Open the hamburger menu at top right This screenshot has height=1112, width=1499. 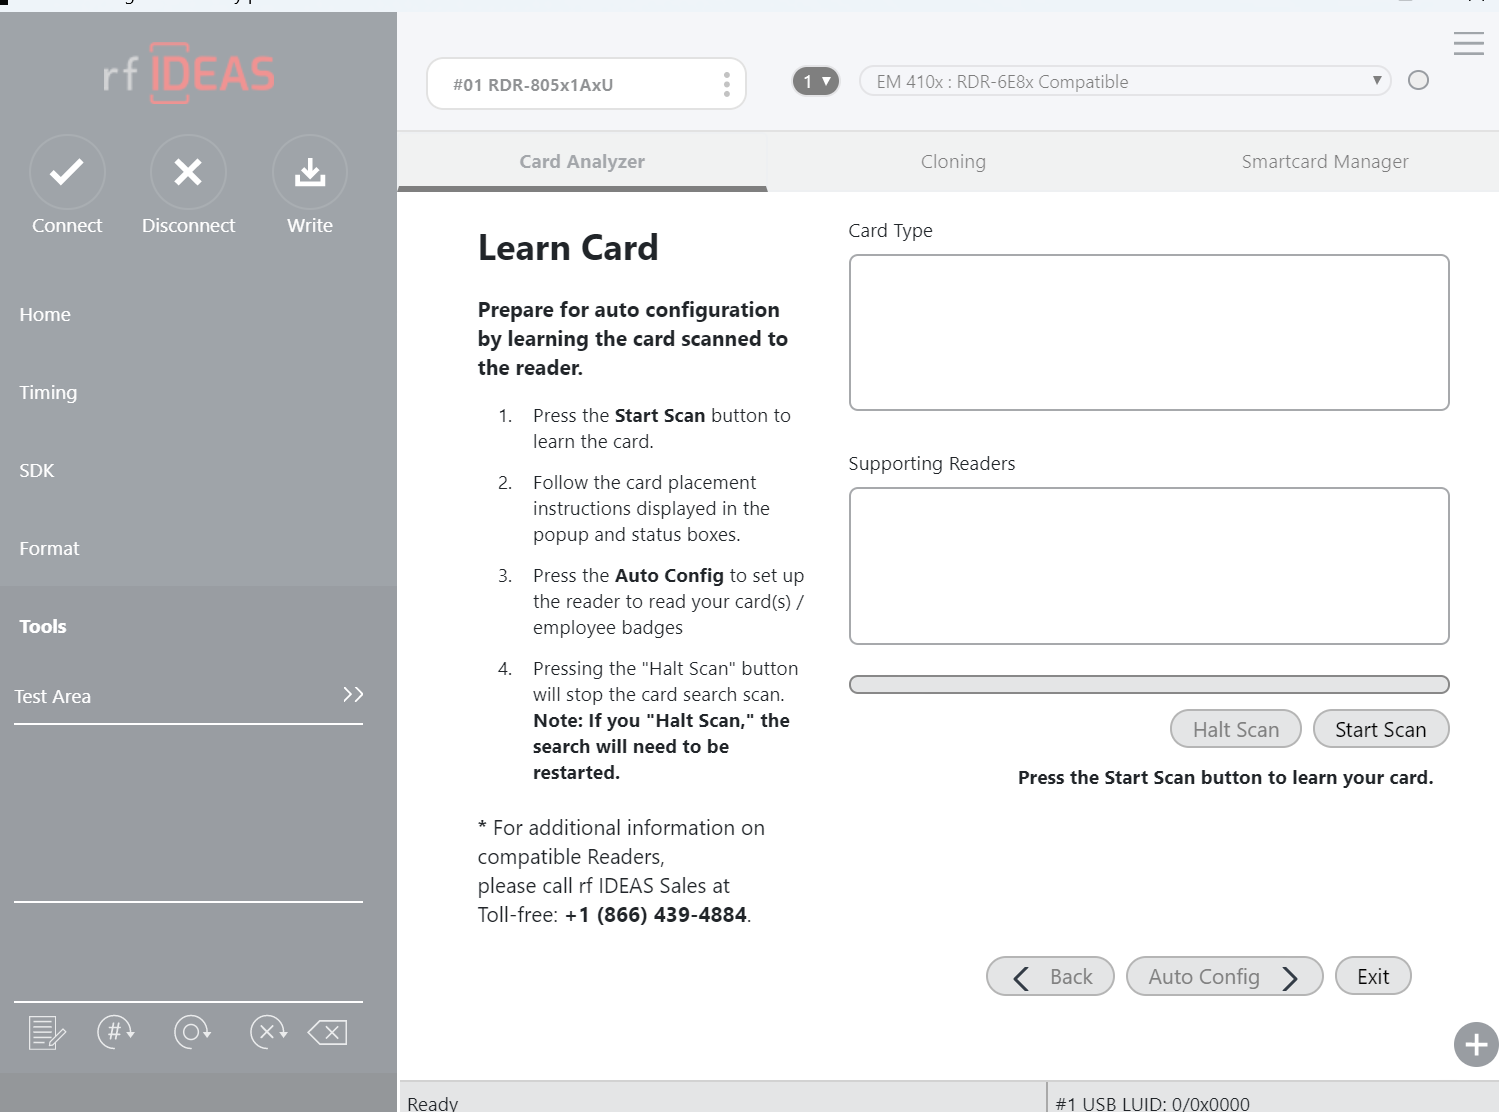pos(1468,44)
